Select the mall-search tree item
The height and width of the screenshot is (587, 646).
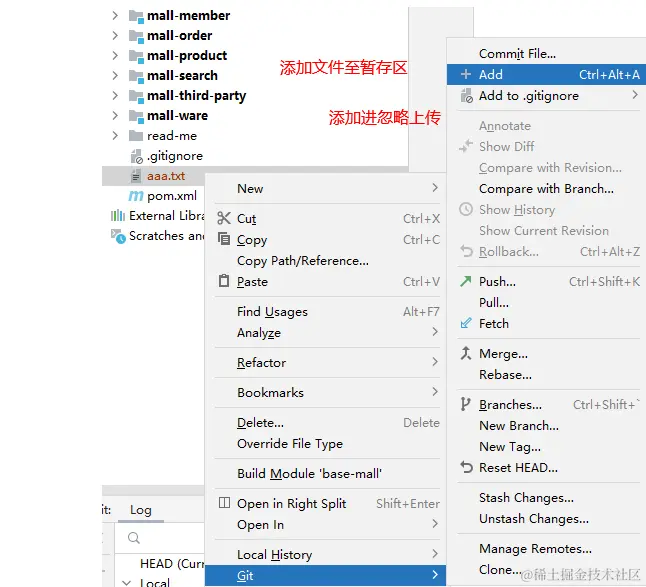click(x=182, y=76)
